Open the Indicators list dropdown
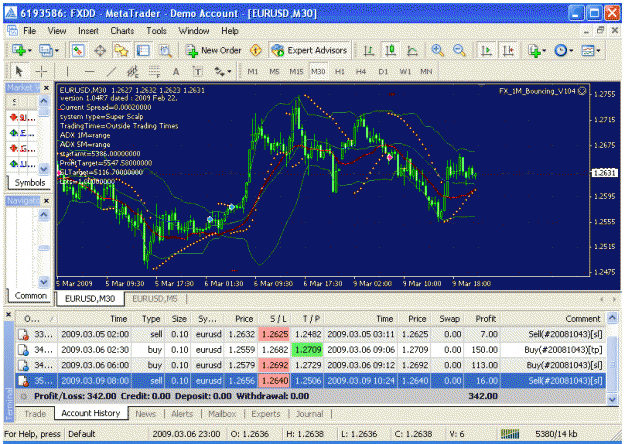Viewport: 625px width, 444px height. [544, 51]
